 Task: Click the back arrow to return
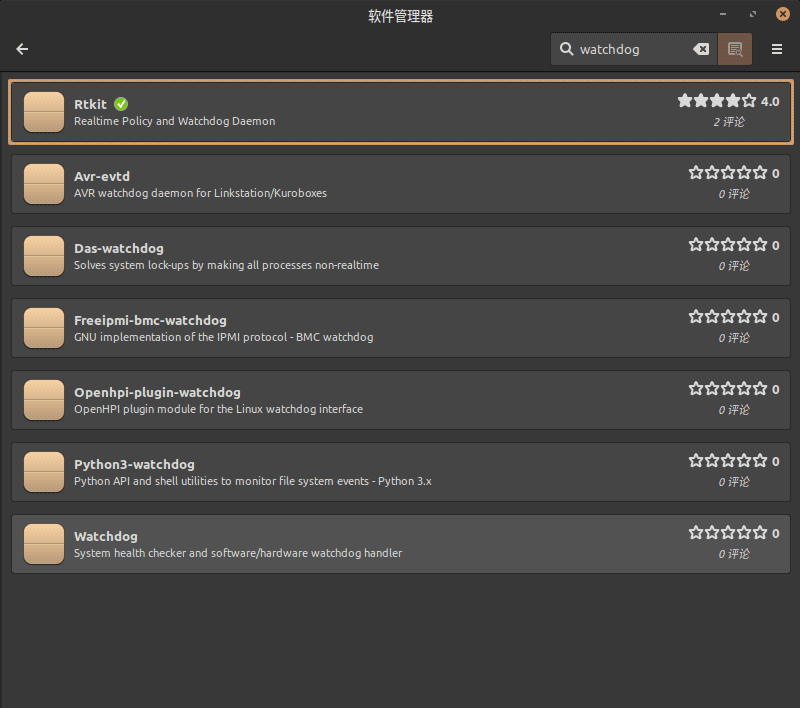tap(22, 48)
